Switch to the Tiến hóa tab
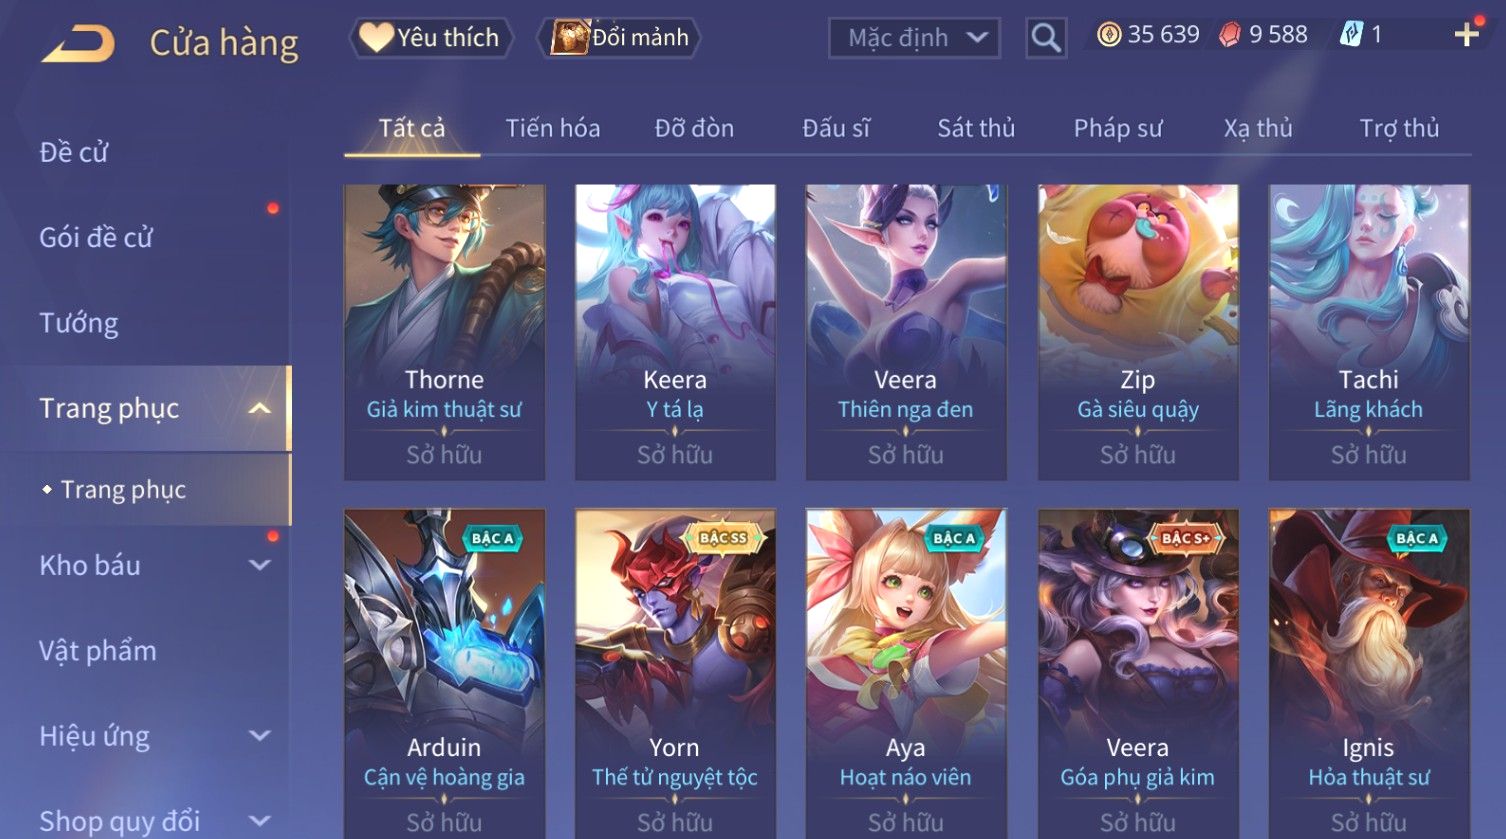Viewport: 1506px width, 839px height. pos(552,128)
